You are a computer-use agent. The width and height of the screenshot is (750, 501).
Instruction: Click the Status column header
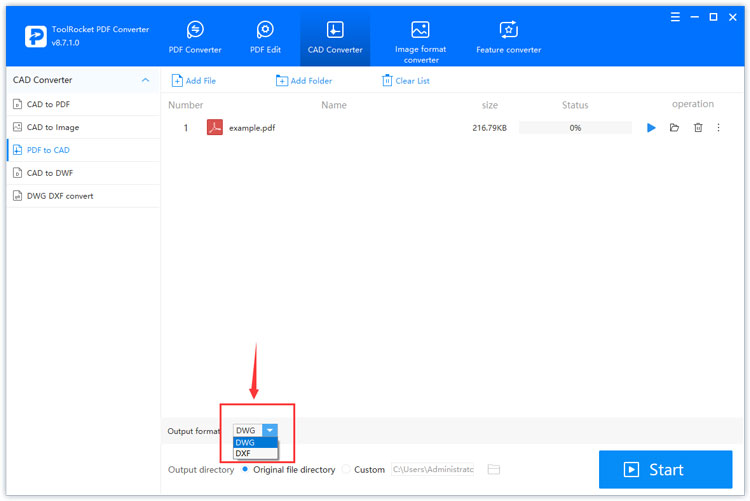pos(575,105)
